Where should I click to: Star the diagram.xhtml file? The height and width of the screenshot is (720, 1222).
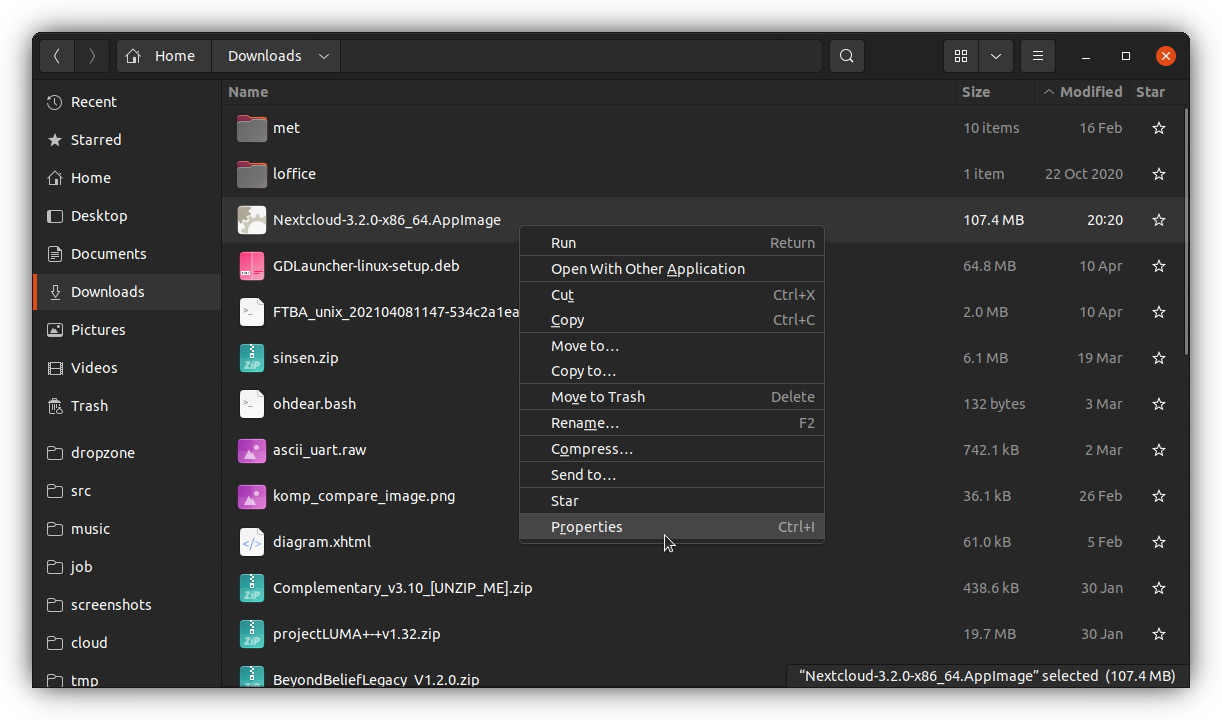click(1159, 542)
